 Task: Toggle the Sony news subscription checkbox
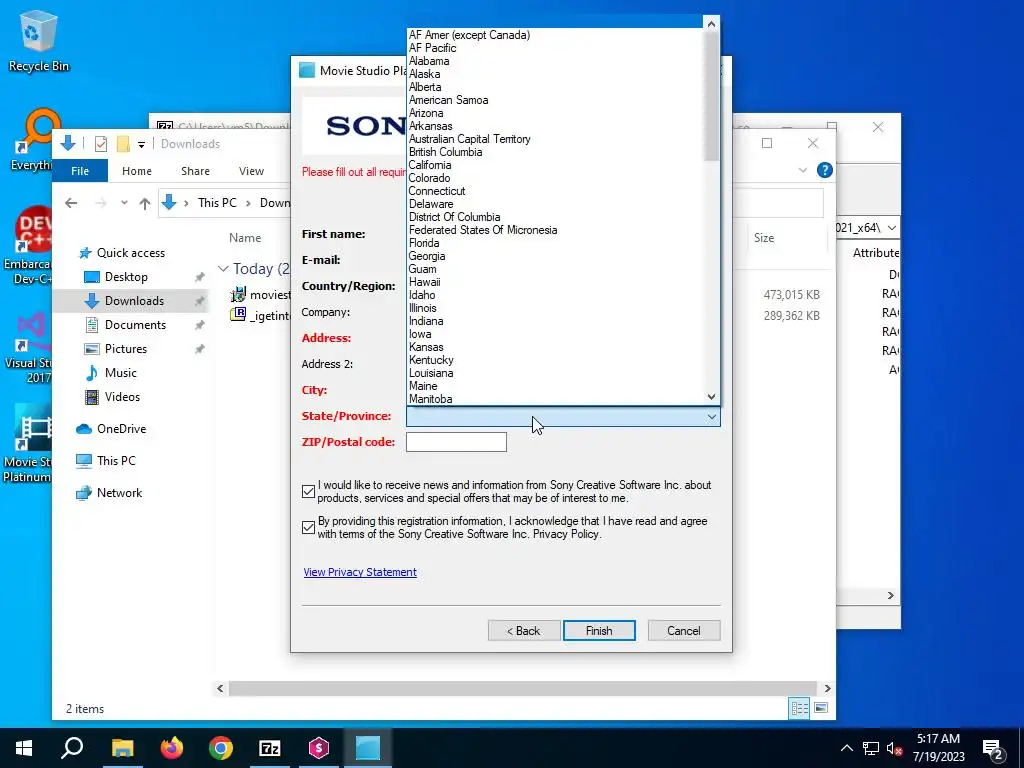(x=309, y=492)
